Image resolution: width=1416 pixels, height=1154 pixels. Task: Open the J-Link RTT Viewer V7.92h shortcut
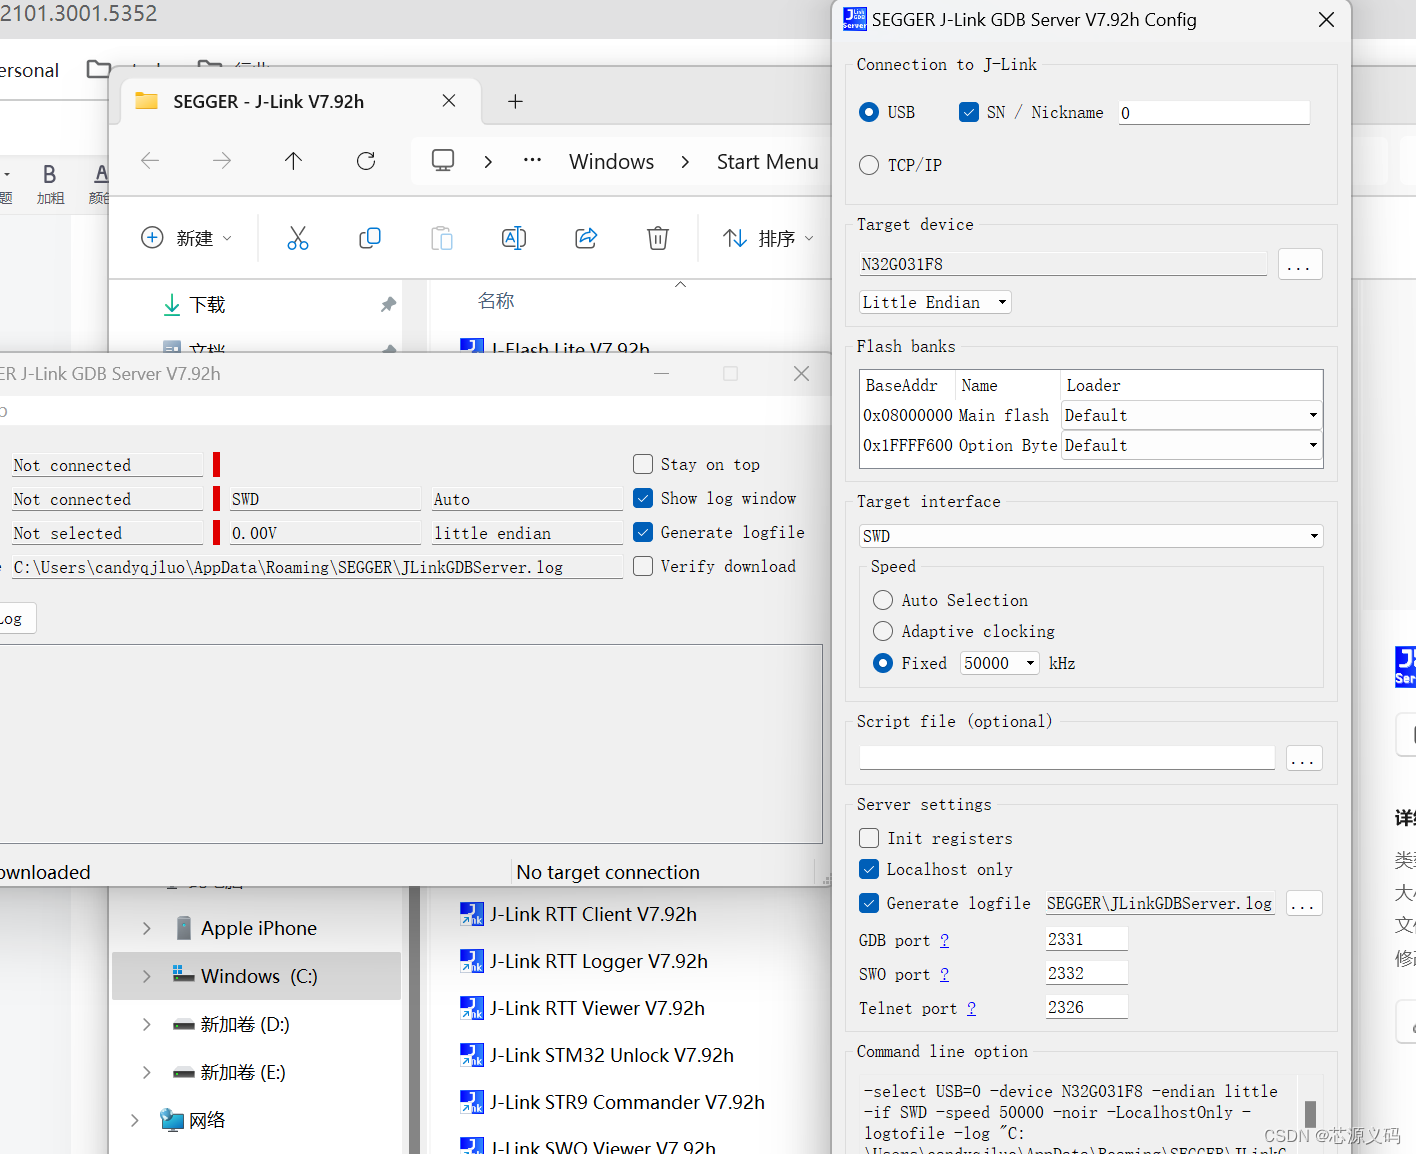coord(583,1008)
